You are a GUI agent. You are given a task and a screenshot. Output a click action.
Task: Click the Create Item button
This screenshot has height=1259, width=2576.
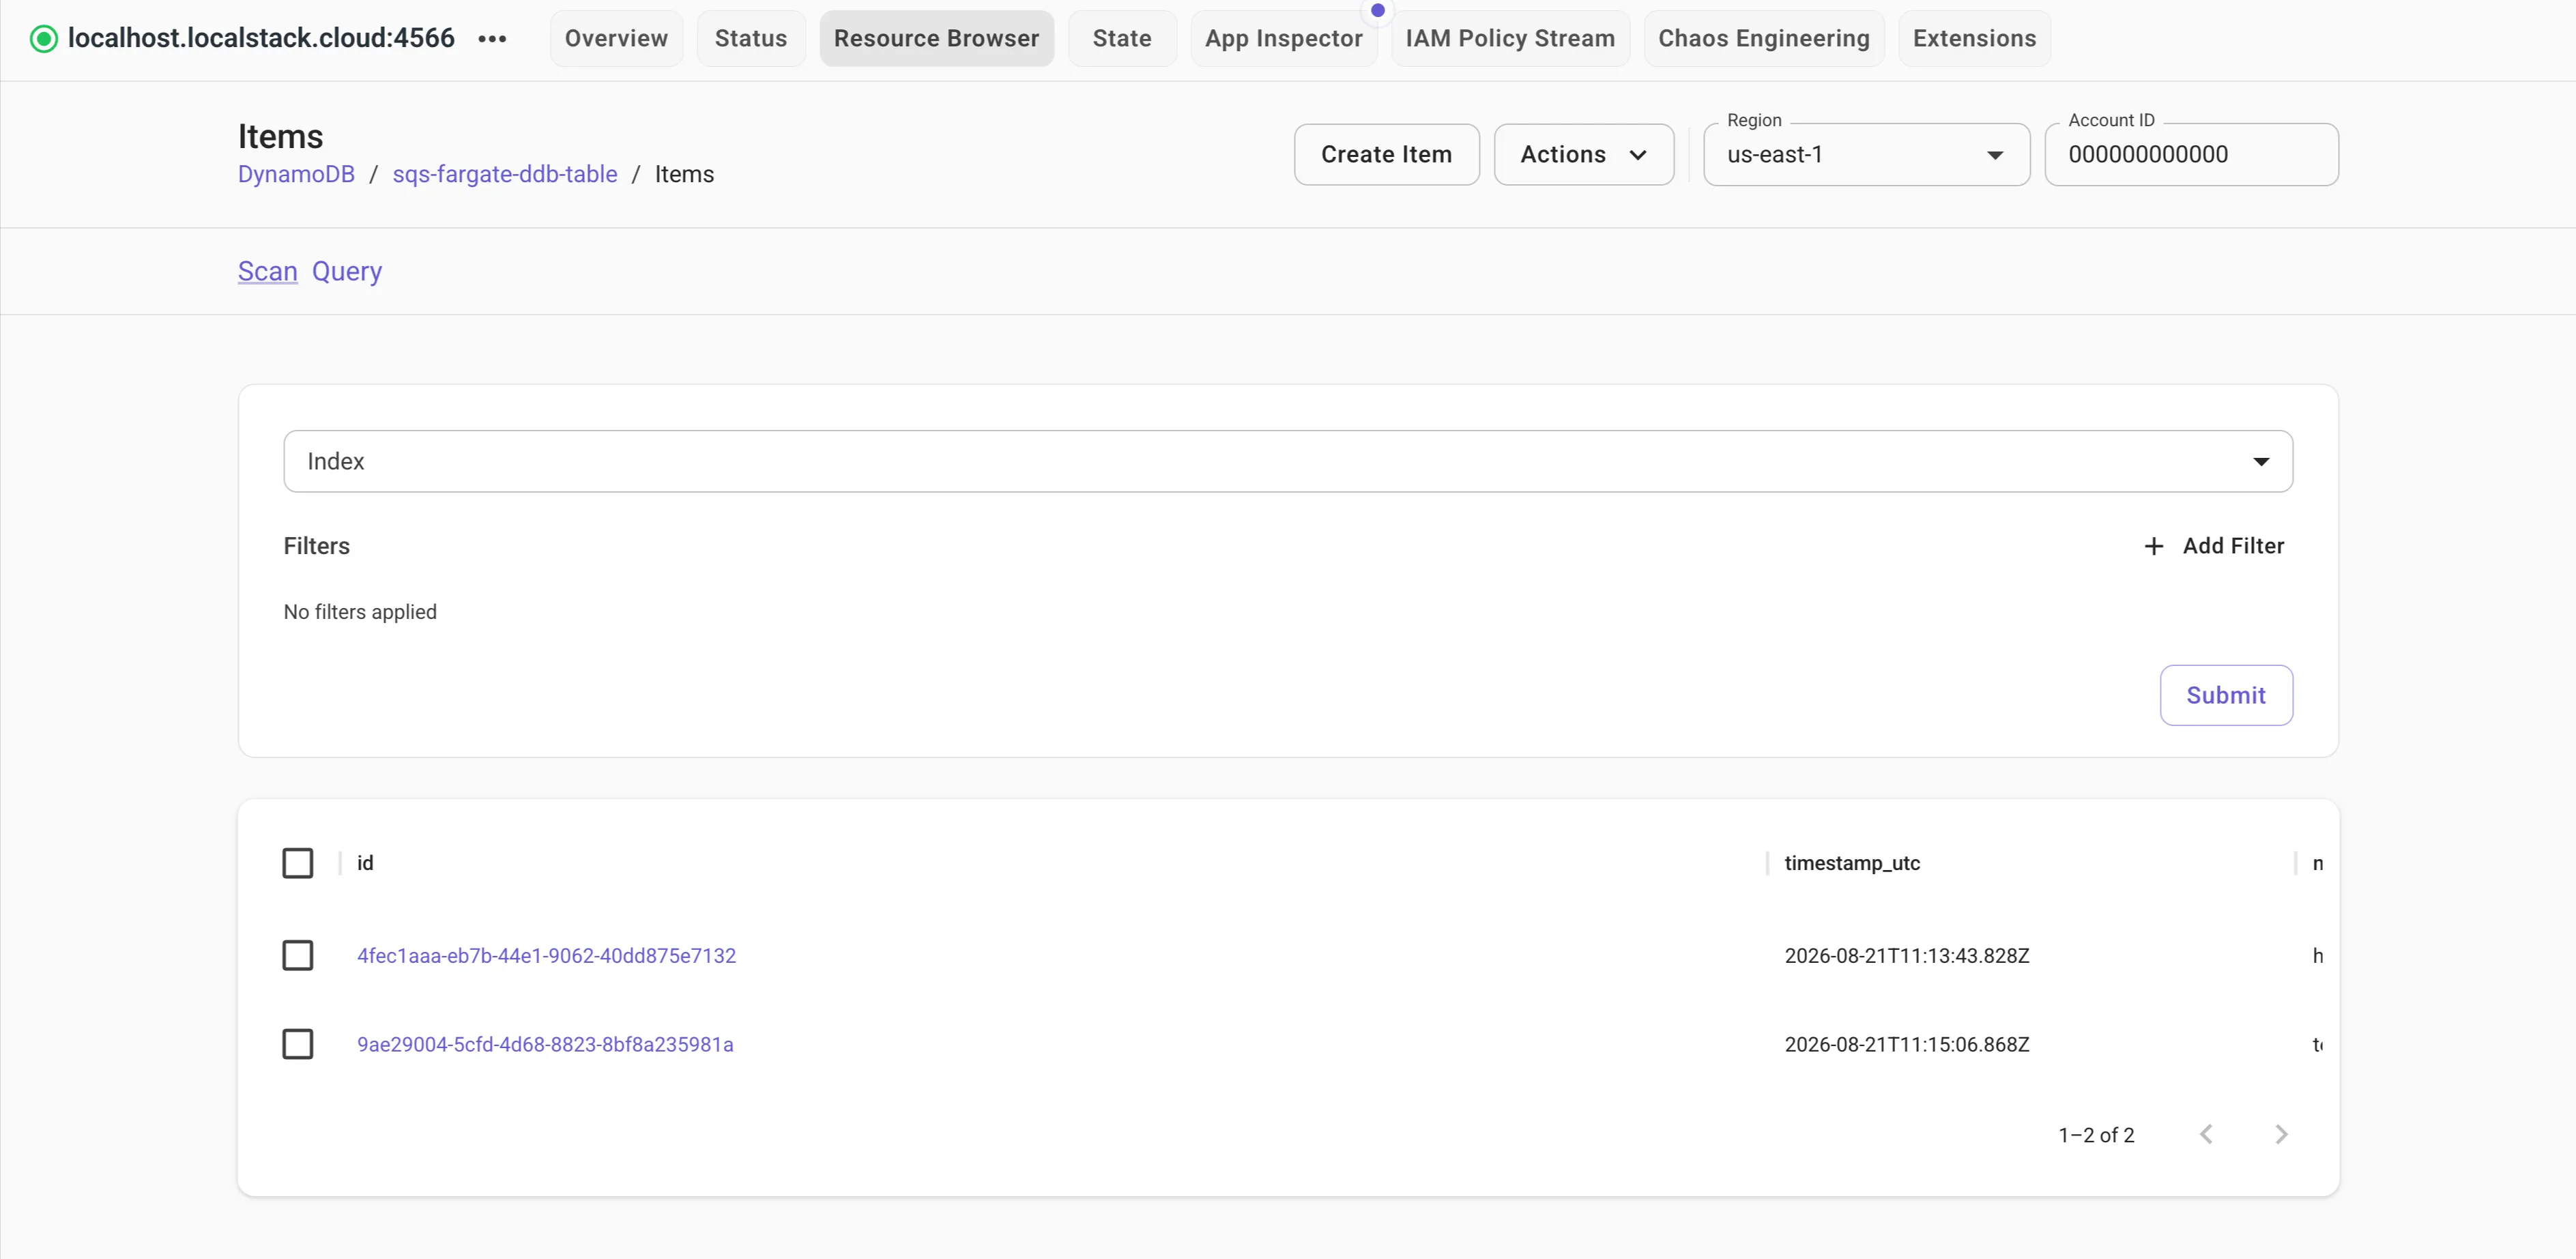tap(1386, 154)
